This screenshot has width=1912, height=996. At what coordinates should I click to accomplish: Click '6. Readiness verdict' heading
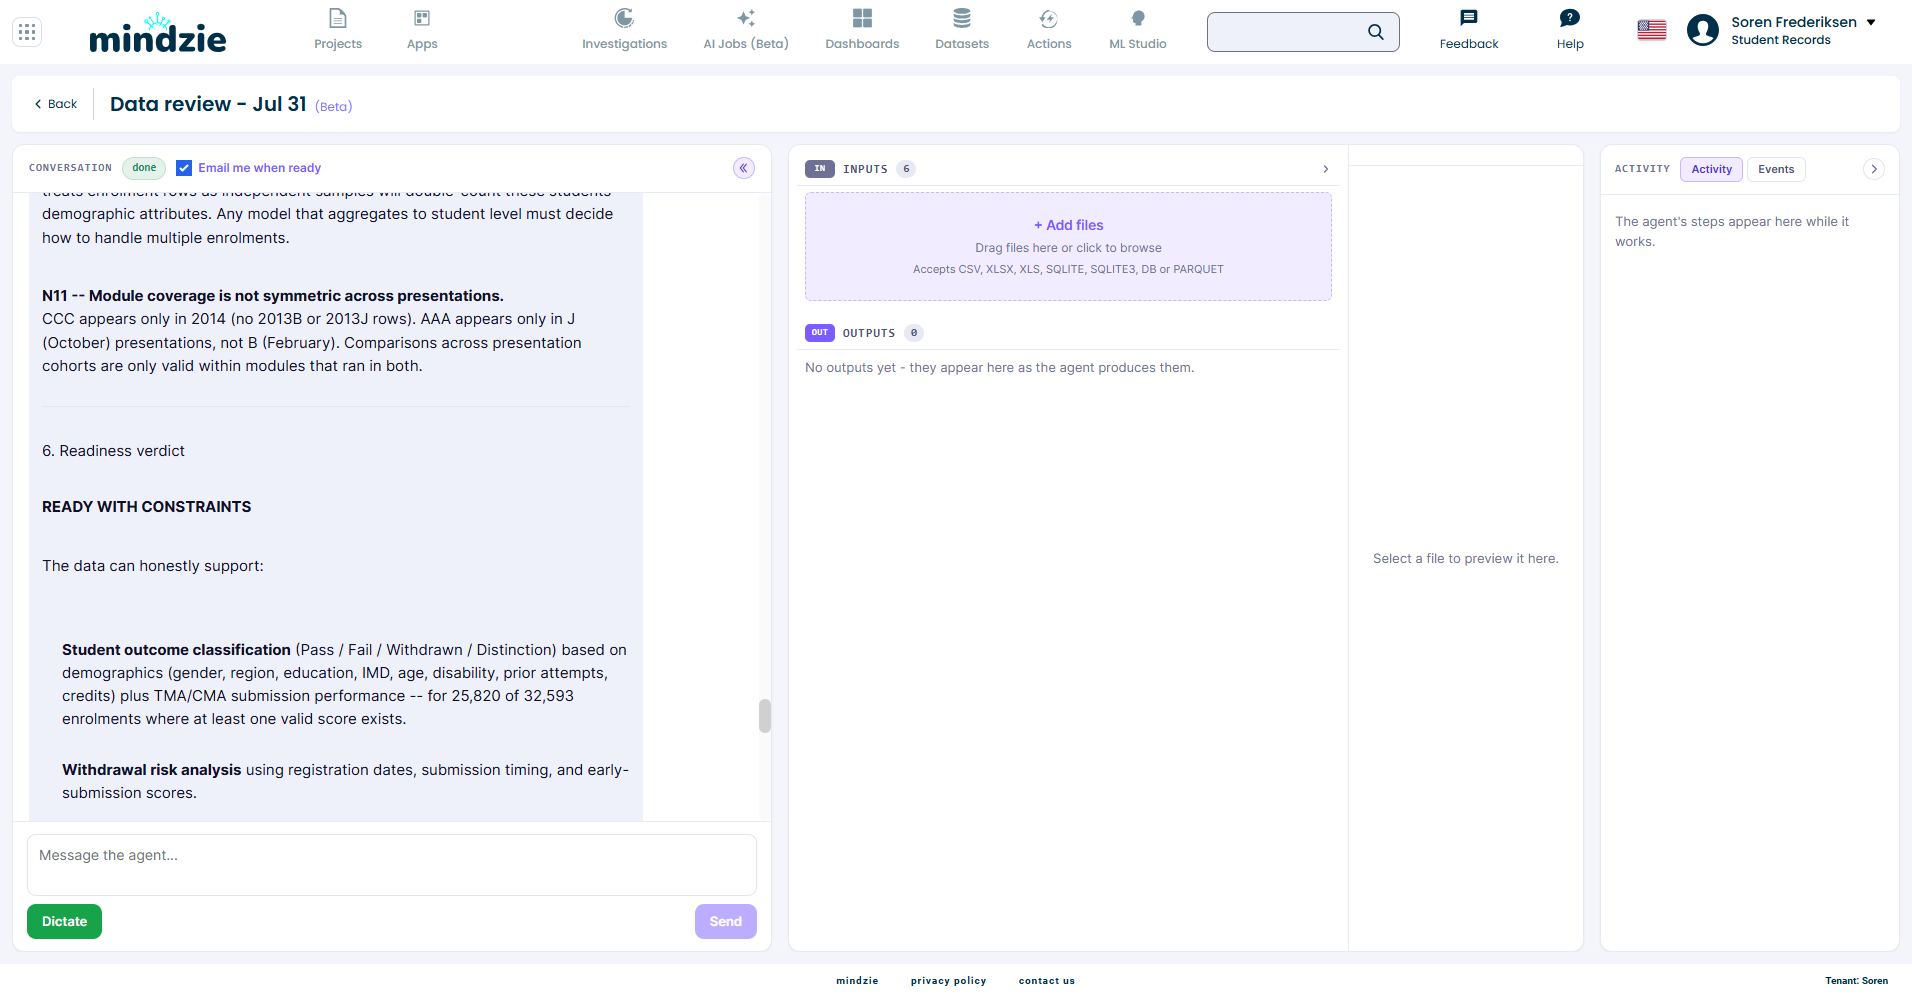tap(113, 451)
